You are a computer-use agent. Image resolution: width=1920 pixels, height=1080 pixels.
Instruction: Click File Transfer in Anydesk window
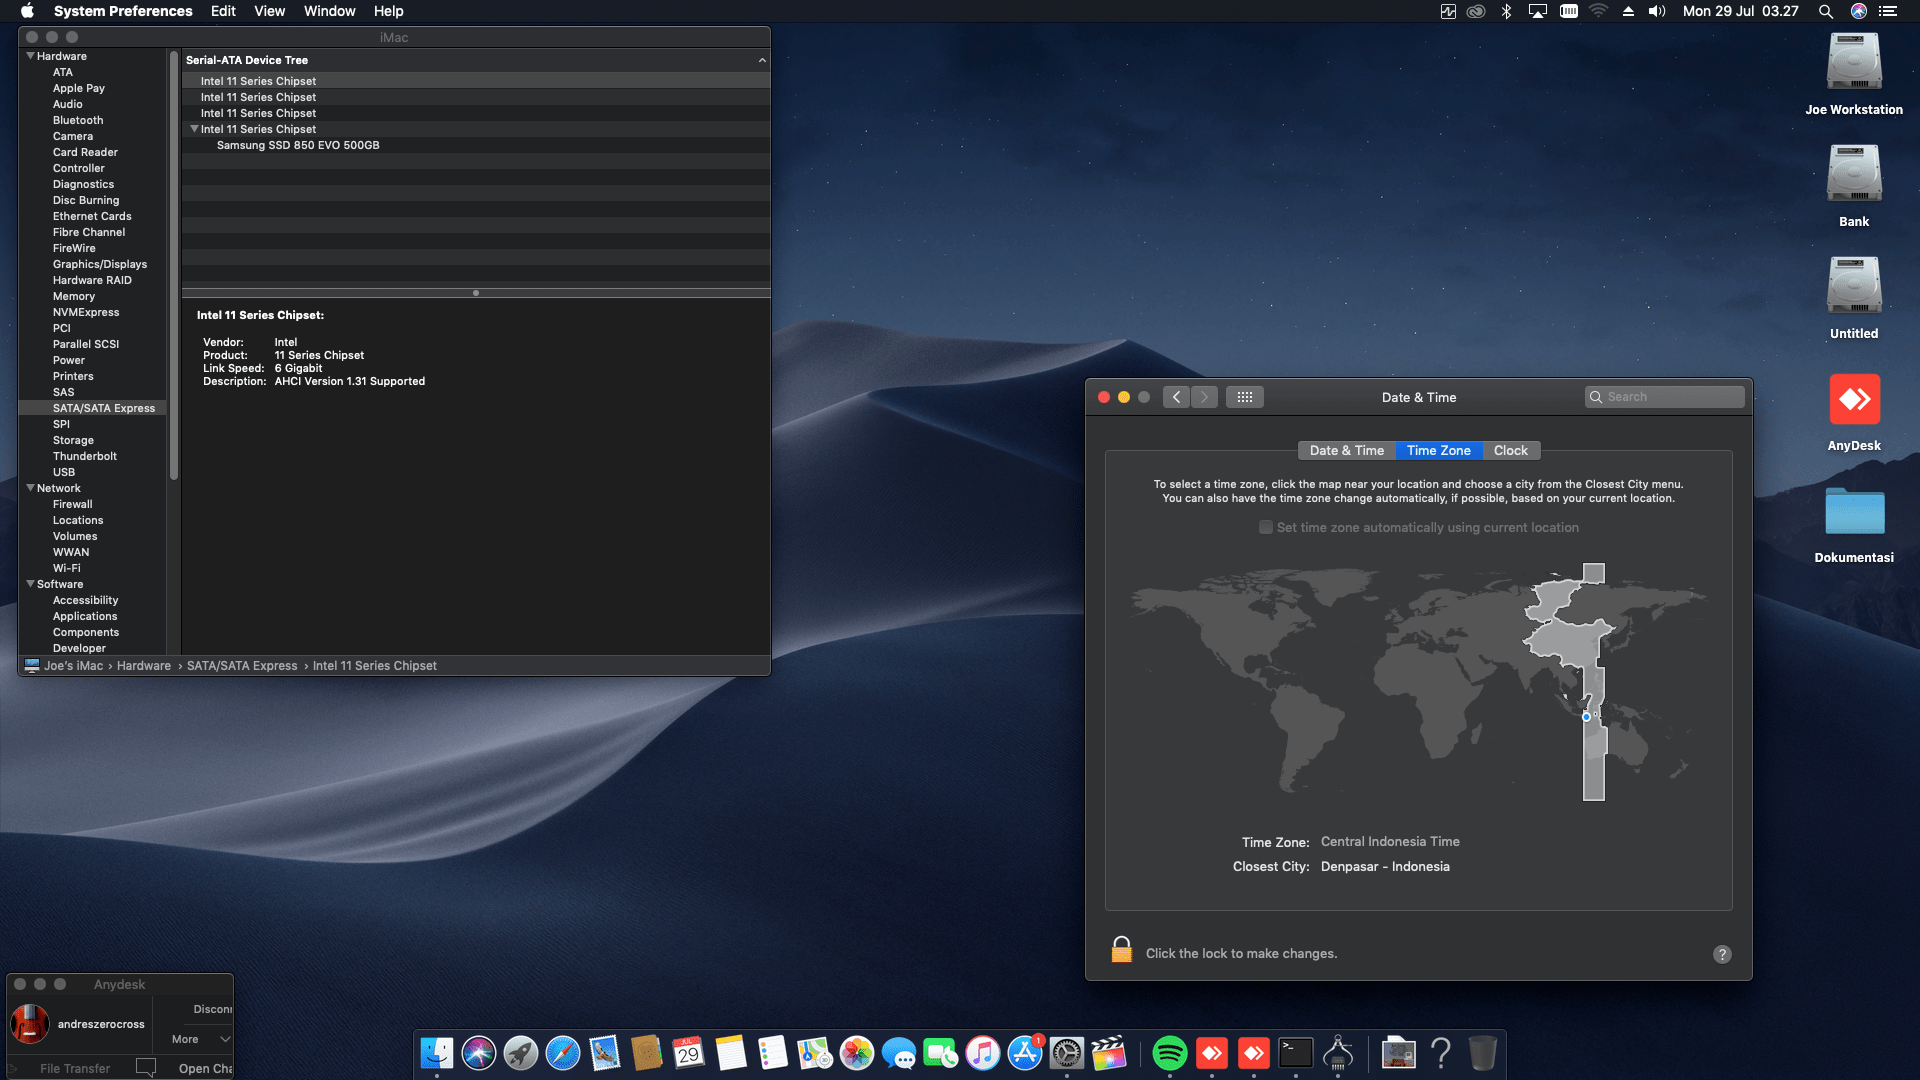(x=75, y=1068)
